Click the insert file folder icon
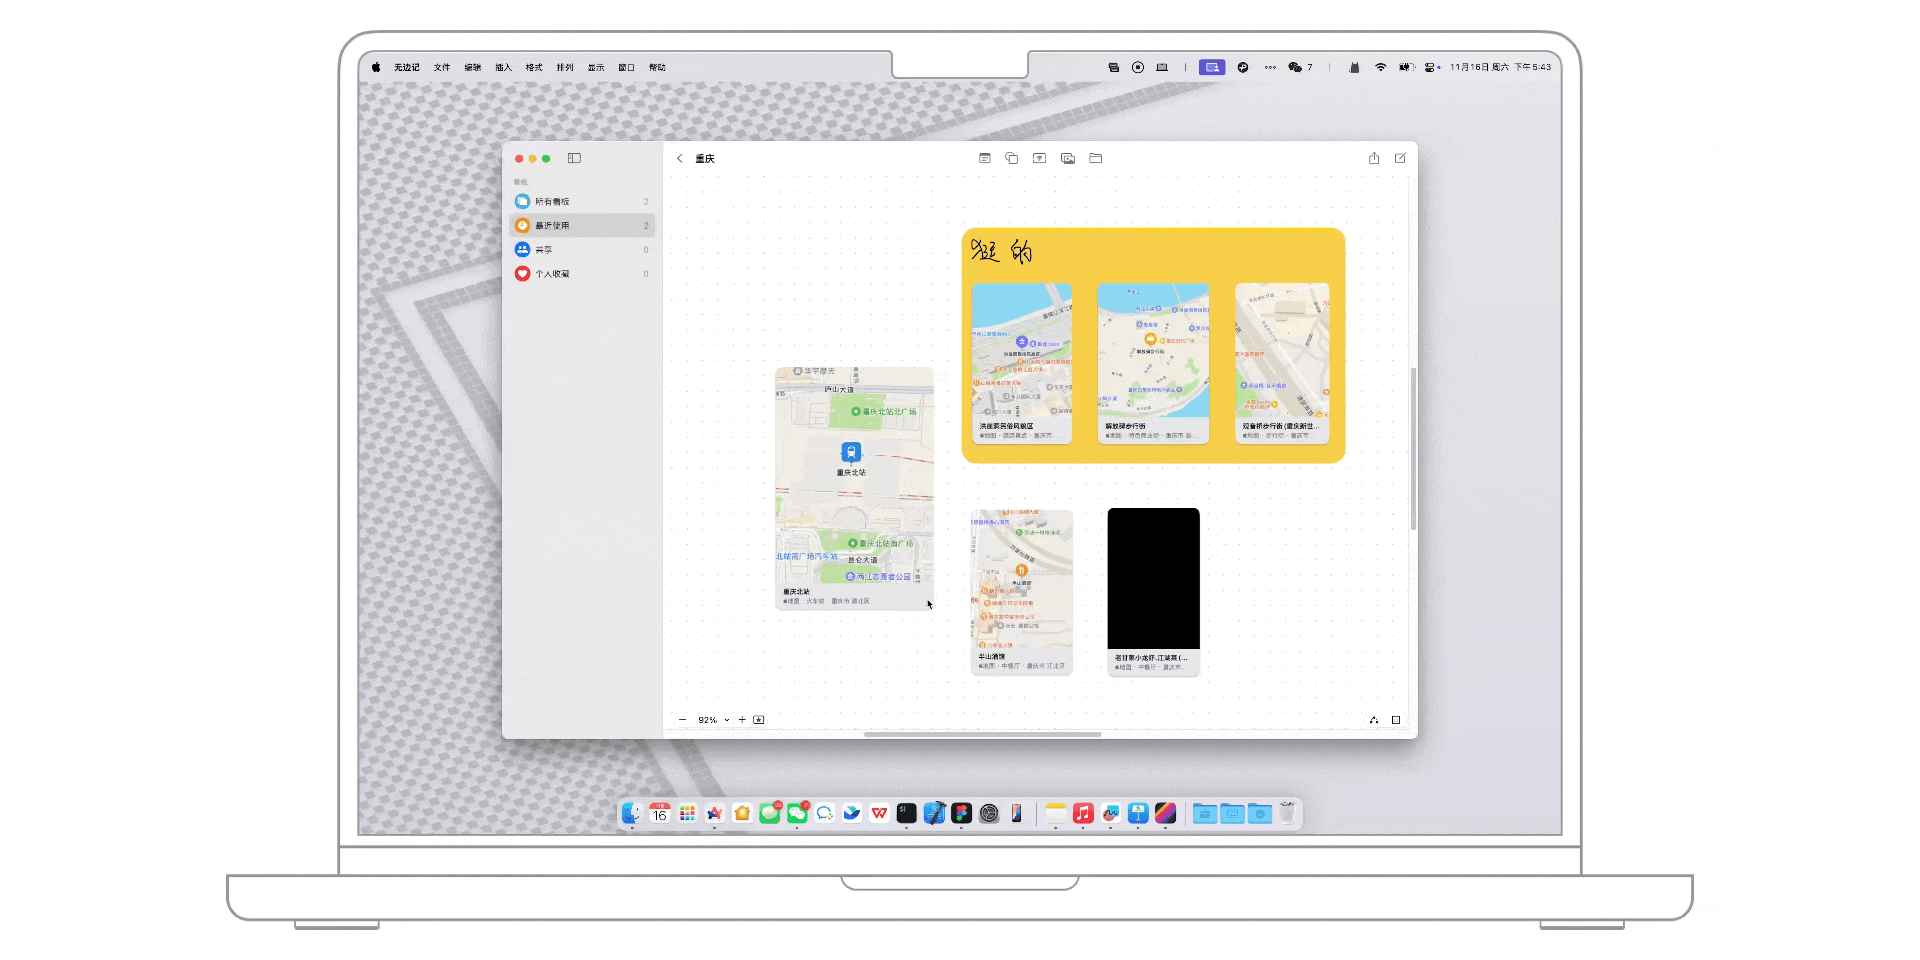 pos(1096,158)
